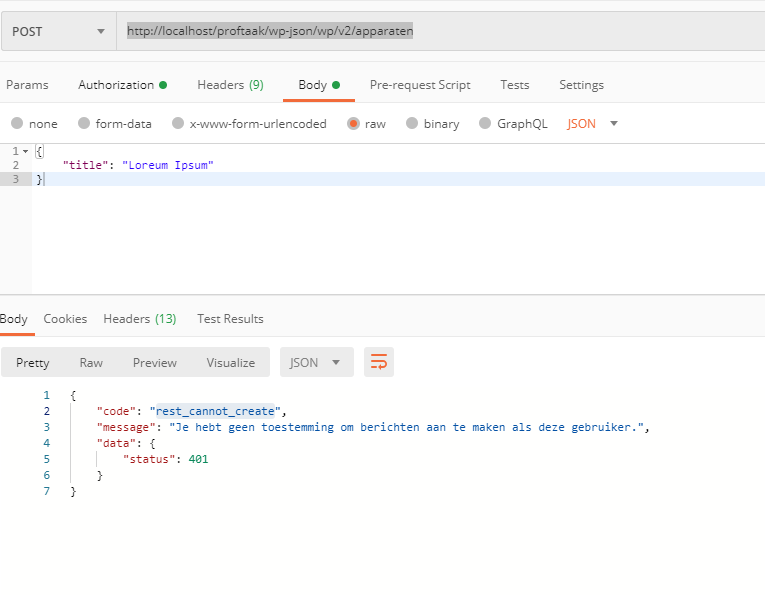The height and width of the screenshot is (595, 765).
Task: Click the Dutch error message text
Action: pyautogui.click(x=406, y=427)
